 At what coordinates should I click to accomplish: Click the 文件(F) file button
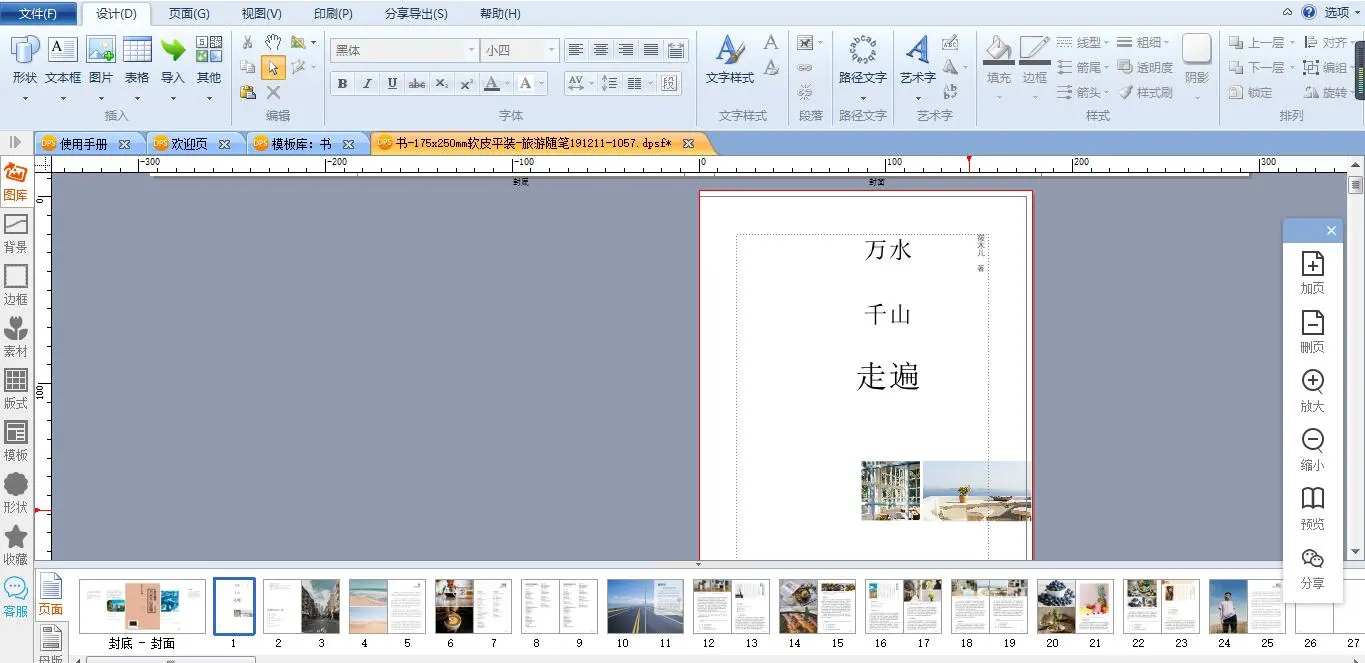pyautogui.click(x=38, y=14)
